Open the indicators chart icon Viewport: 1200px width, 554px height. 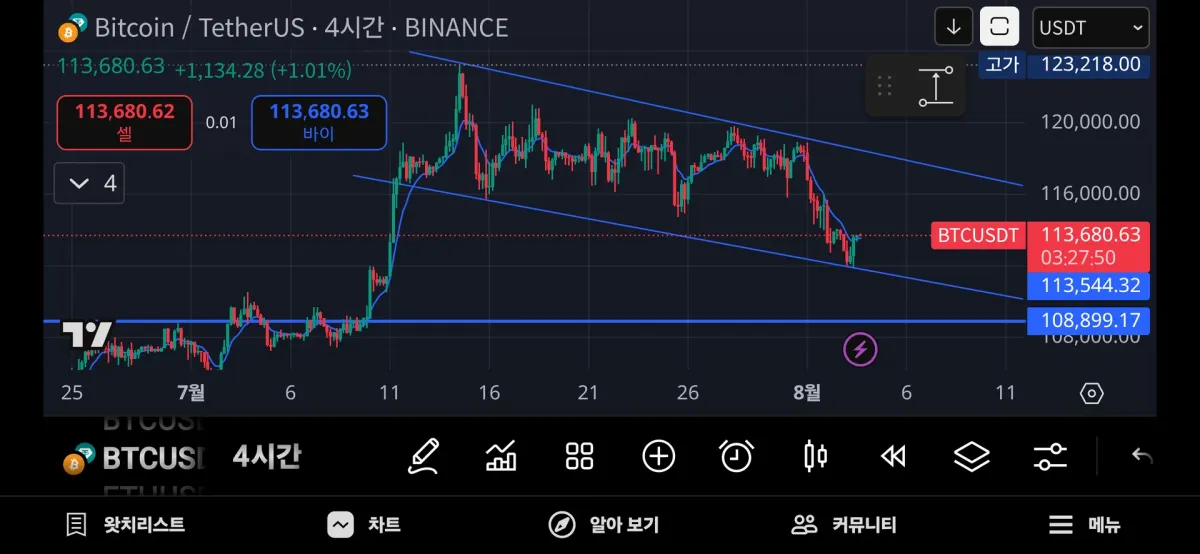(x=501, y=457)
